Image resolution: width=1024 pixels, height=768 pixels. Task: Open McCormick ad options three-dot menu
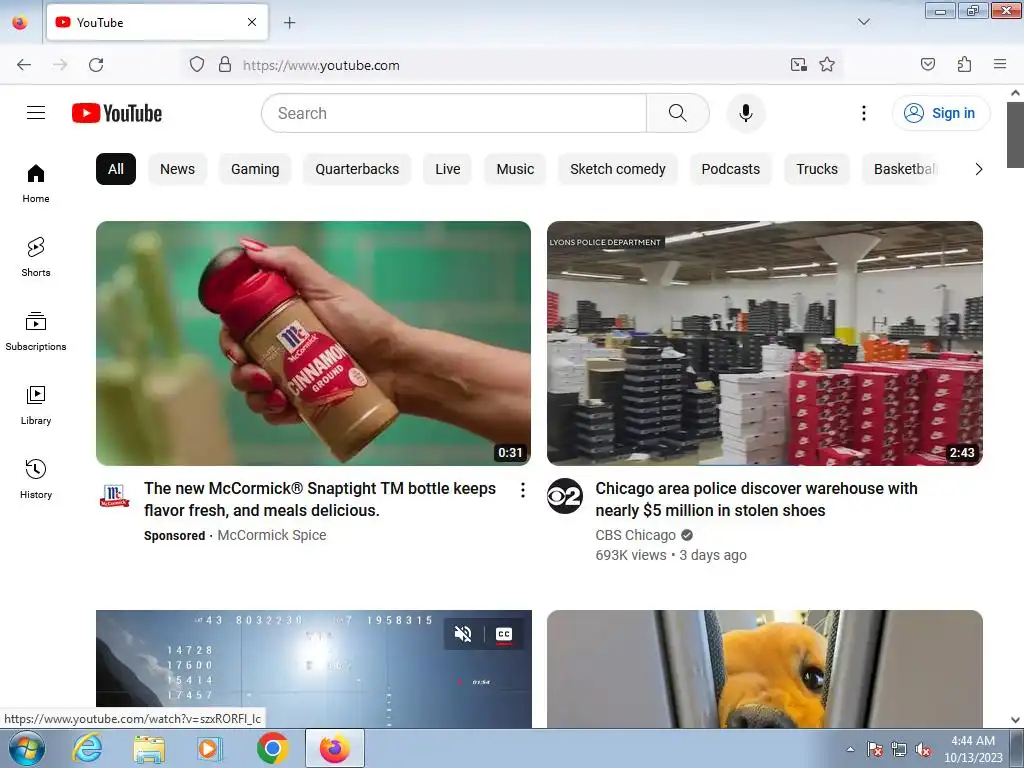522,490
